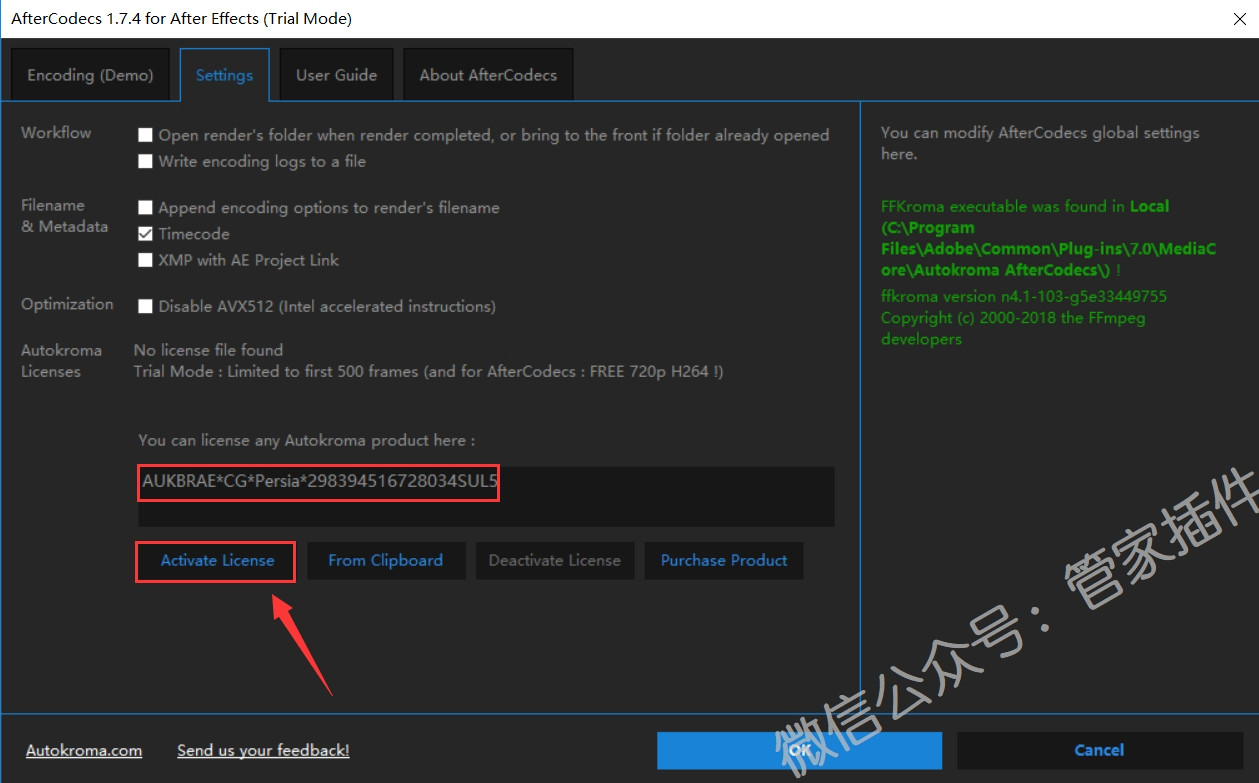Click the ffkroma version n4.1-103 text
Screen dimensions: 1259x783
point(1023,296)
